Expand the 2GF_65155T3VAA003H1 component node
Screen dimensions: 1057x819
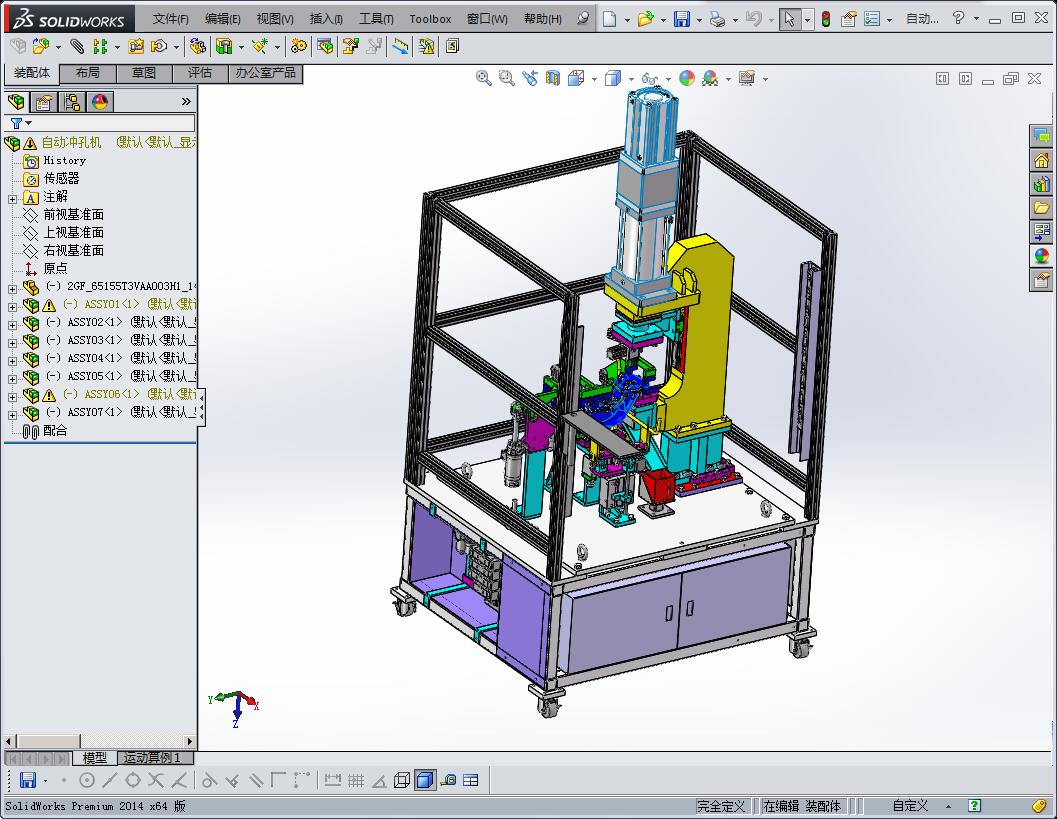tap(12, 289)
